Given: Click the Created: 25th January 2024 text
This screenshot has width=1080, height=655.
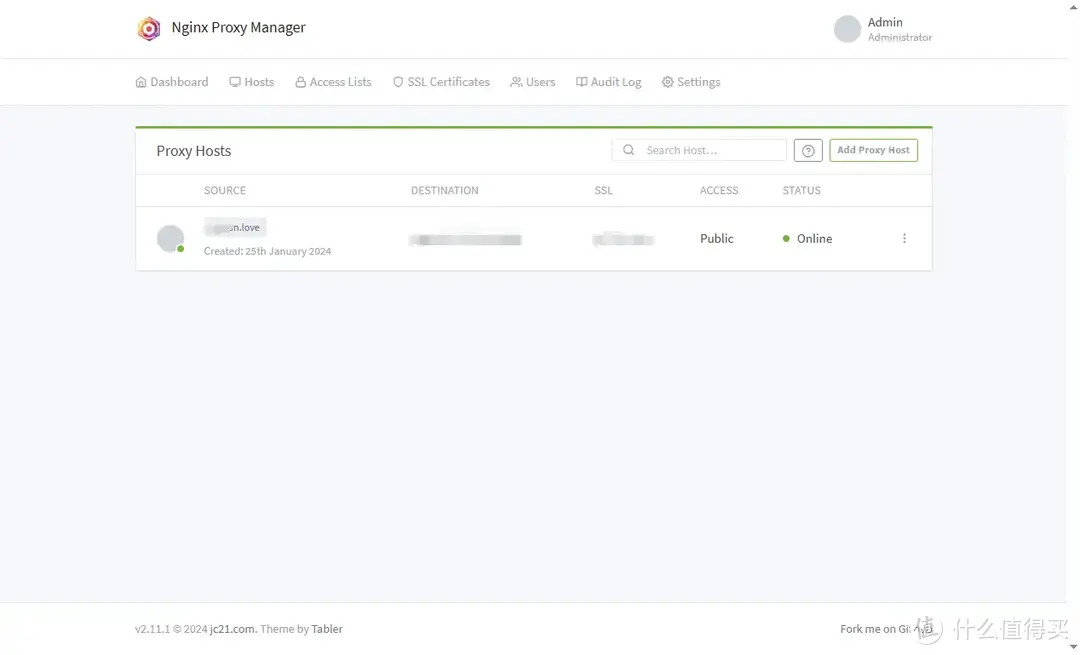Looking at the screenshot, I should coord(267,251).
